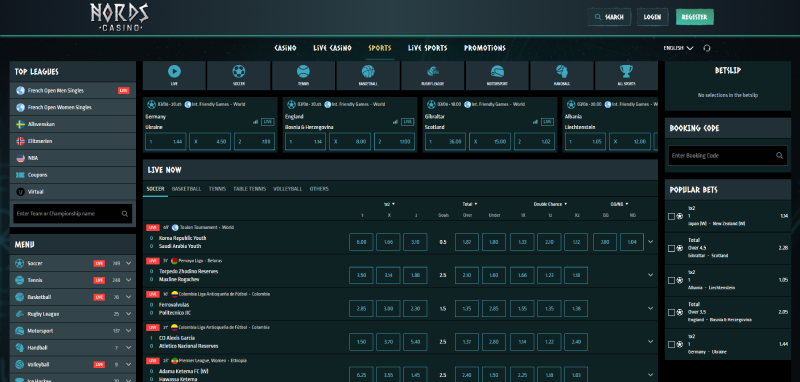The width and height of the screenshot is (800, 382).
Task: Select the Soccer ball category icon
Action: 239,71
